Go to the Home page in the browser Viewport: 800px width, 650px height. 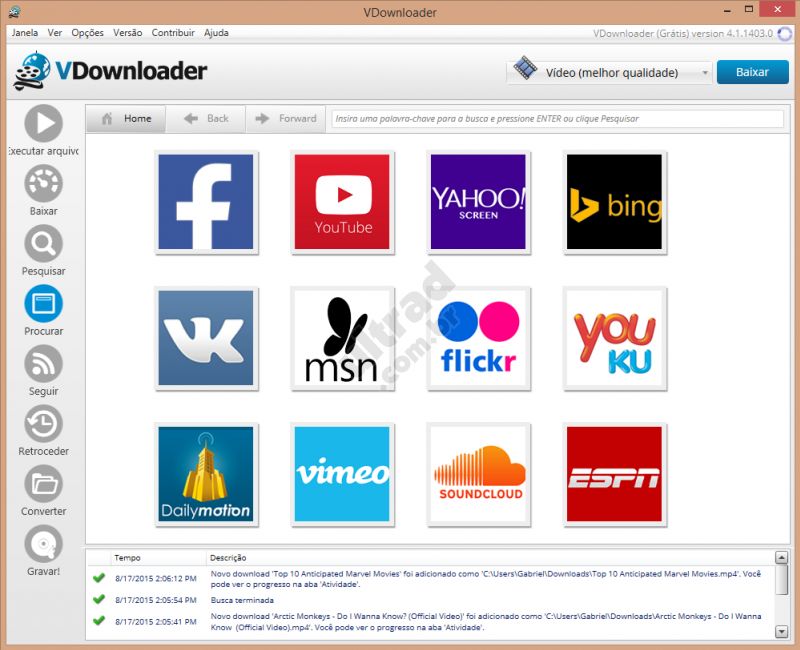coord(126,119)
